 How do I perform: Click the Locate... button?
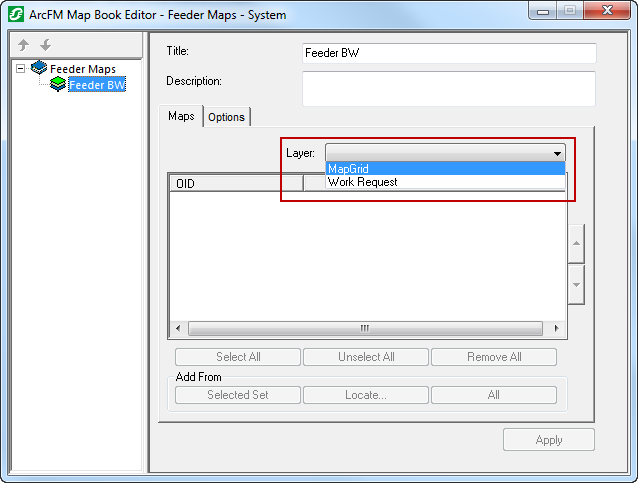366,395
